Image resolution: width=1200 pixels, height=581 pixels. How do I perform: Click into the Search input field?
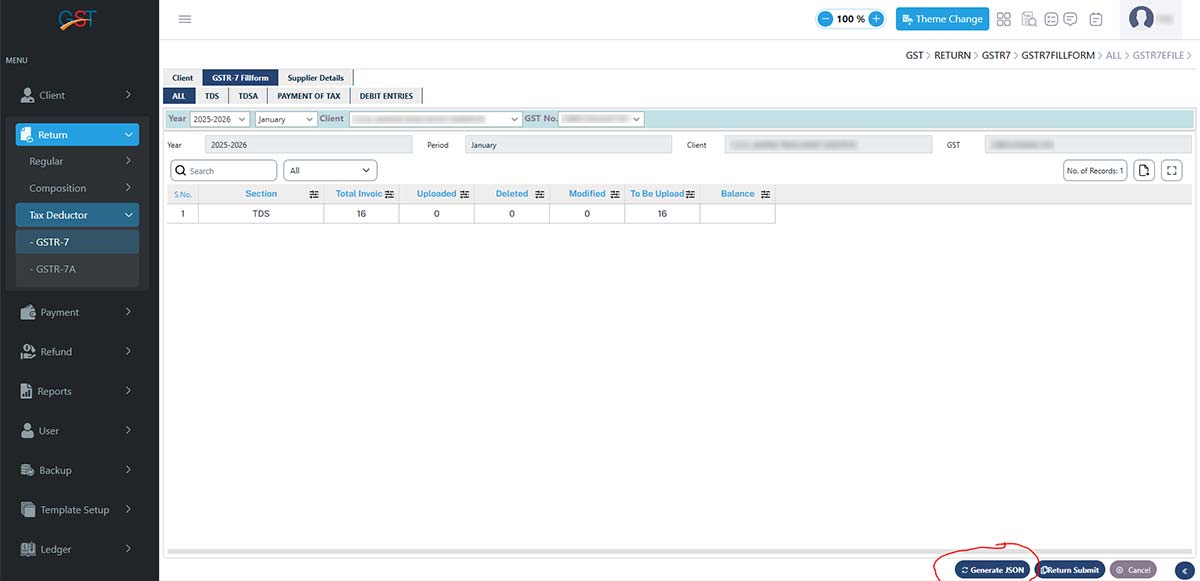[230, 171]
